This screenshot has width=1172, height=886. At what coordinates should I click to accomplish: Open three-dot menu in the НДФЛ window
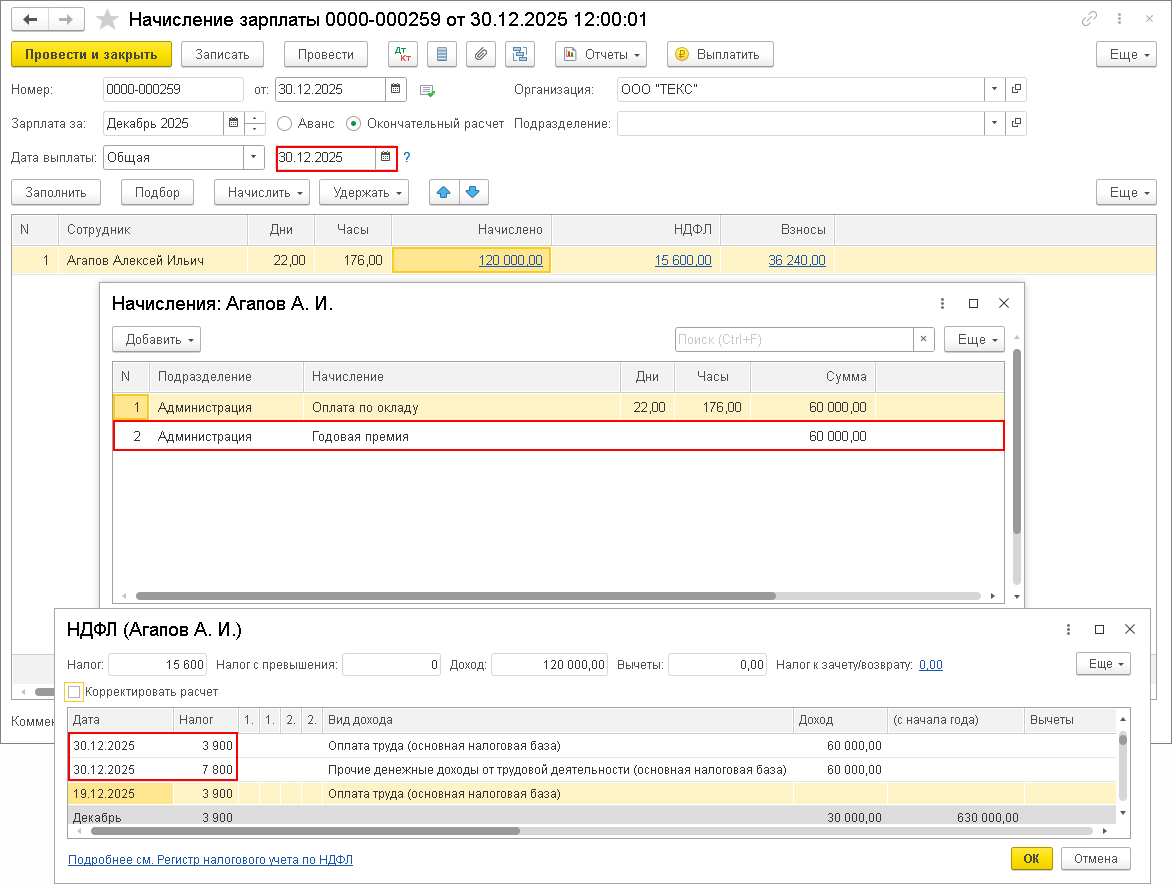pyautogui.click(x=1068, y=630)
